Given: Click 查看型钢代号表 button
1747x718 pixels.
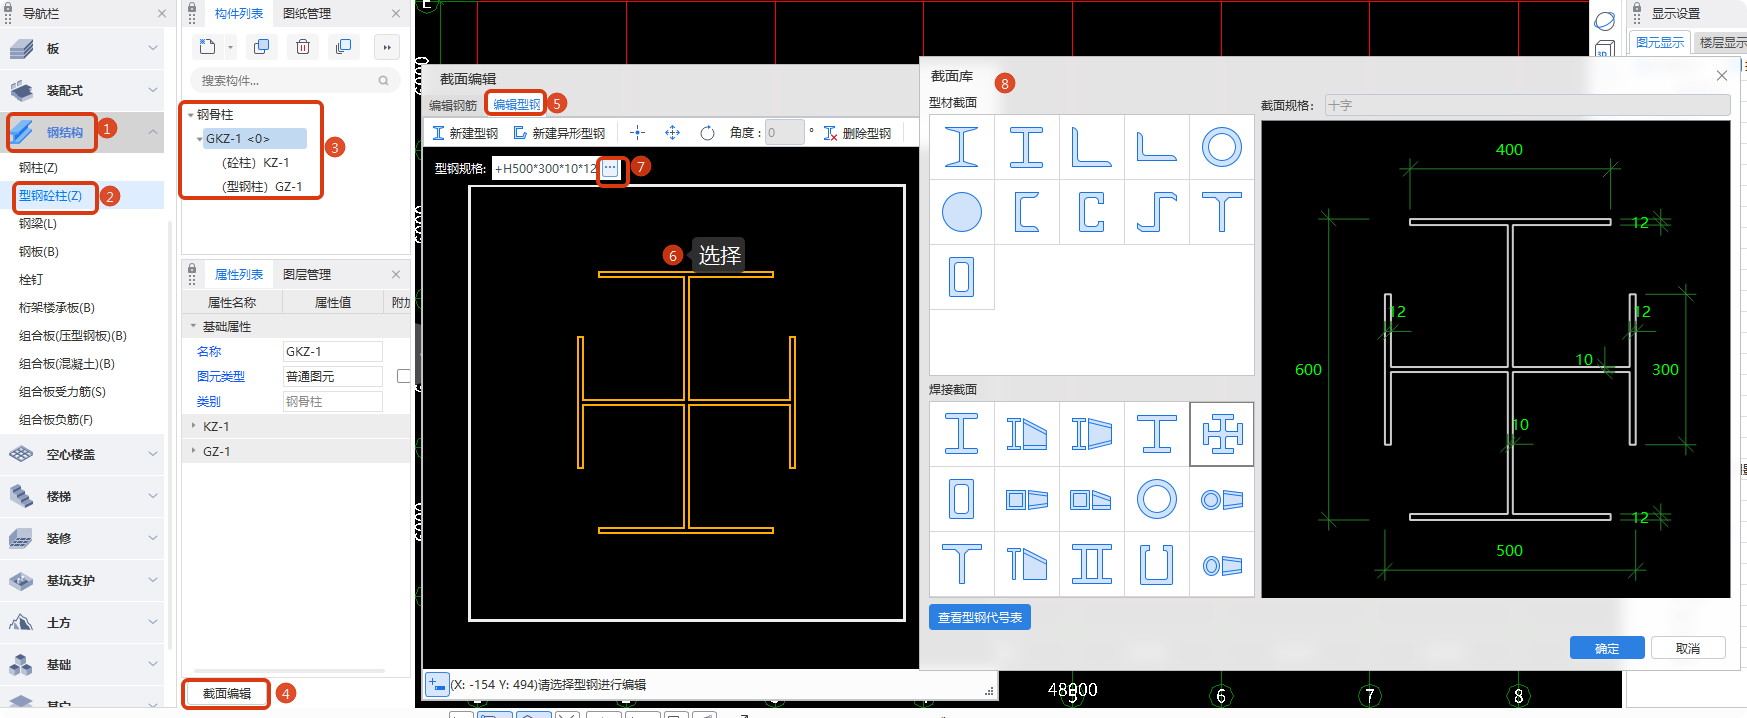Looking at the screenshot, I should [980, 617].
